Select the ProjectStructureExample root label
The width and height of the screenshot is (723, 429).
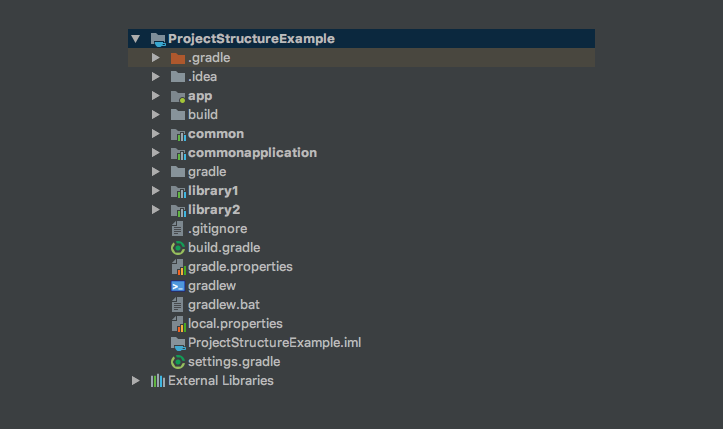pos(251,39)
